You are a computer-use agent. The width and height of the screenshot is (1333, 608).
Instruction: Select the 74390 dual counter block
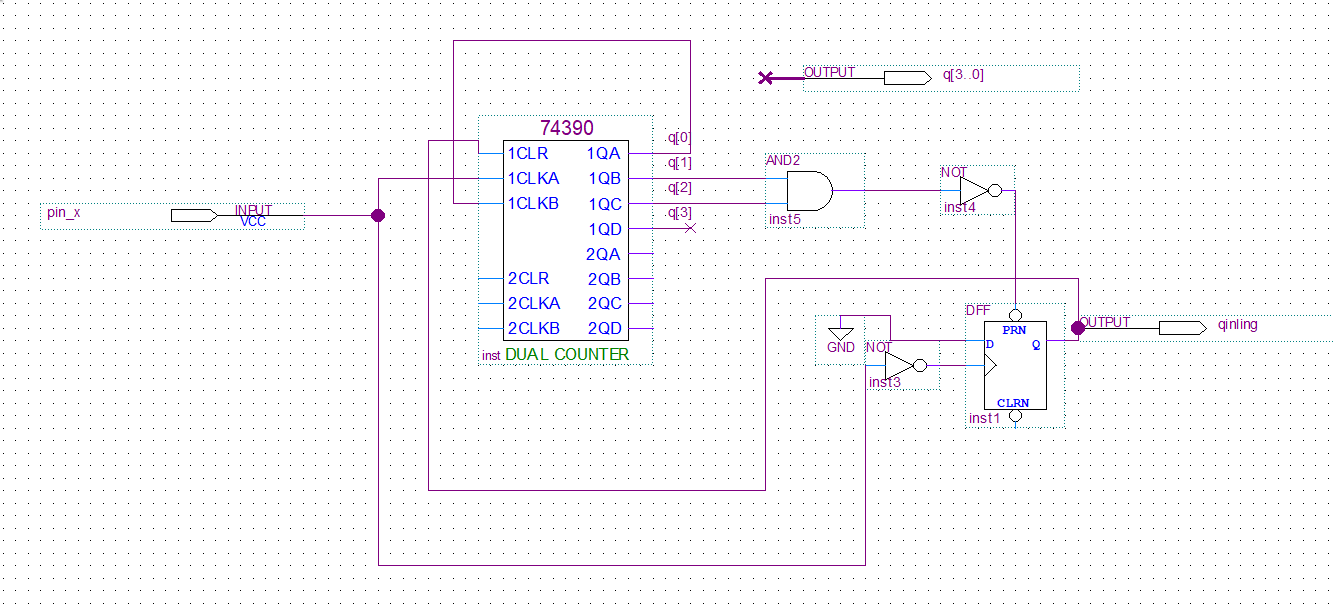point(566,240)
